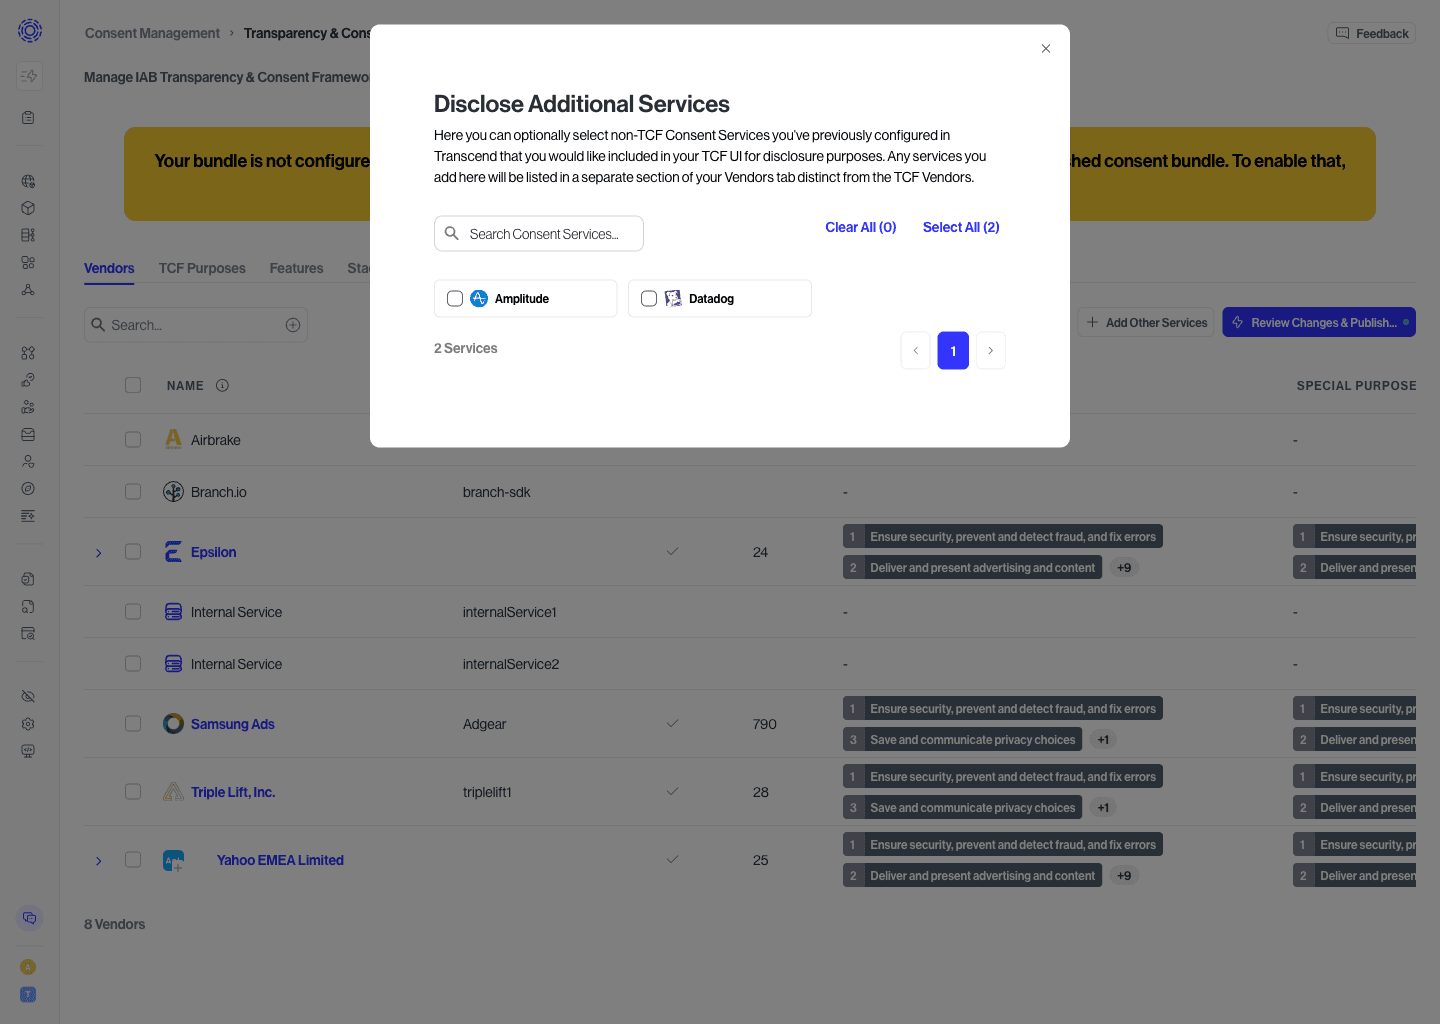Check the Epsilon row checkbox
Image resolution: width=1440 pixels, height=1024 pixels.
pyautogui.click(x=133, y=551)
